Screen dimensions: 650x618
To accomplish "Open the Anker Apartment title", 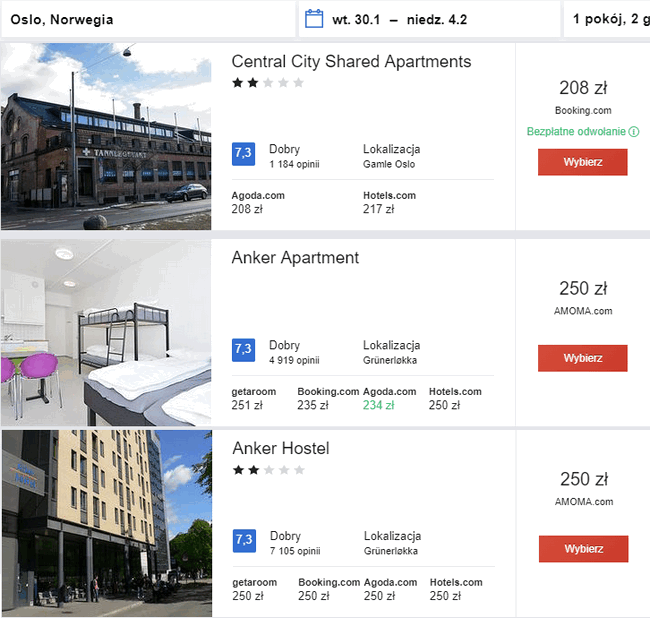I will [x=295, y=257].
